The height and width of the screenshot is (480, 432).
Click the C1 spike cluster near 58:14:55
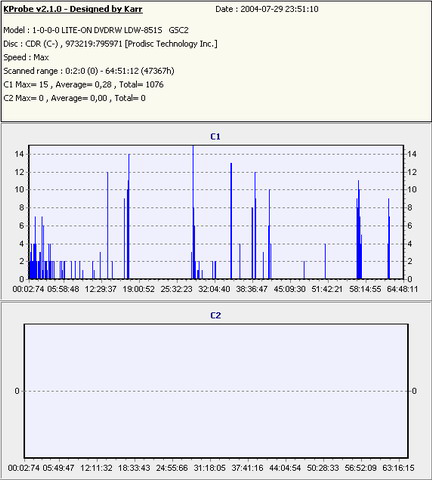[x=359, y=230]
